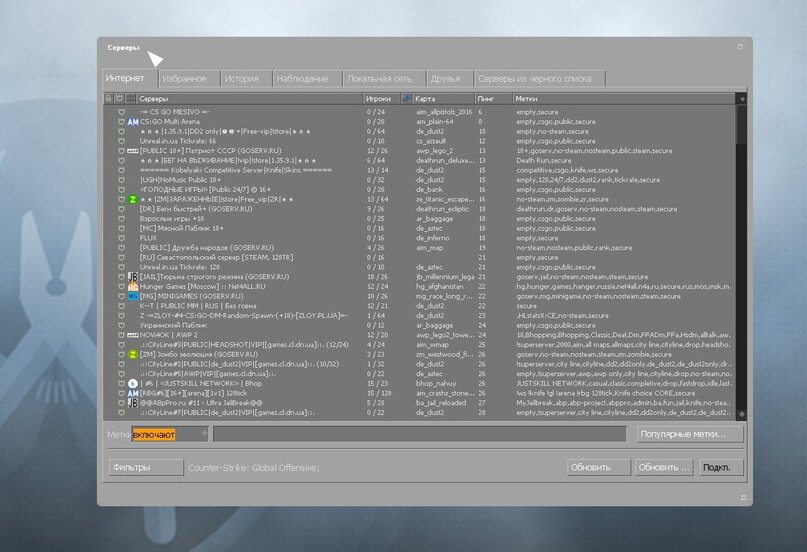Viewport: 807px width, 552px height.
Task: Click shield icon of Украинский Паблик row
Action: point(121,325)
